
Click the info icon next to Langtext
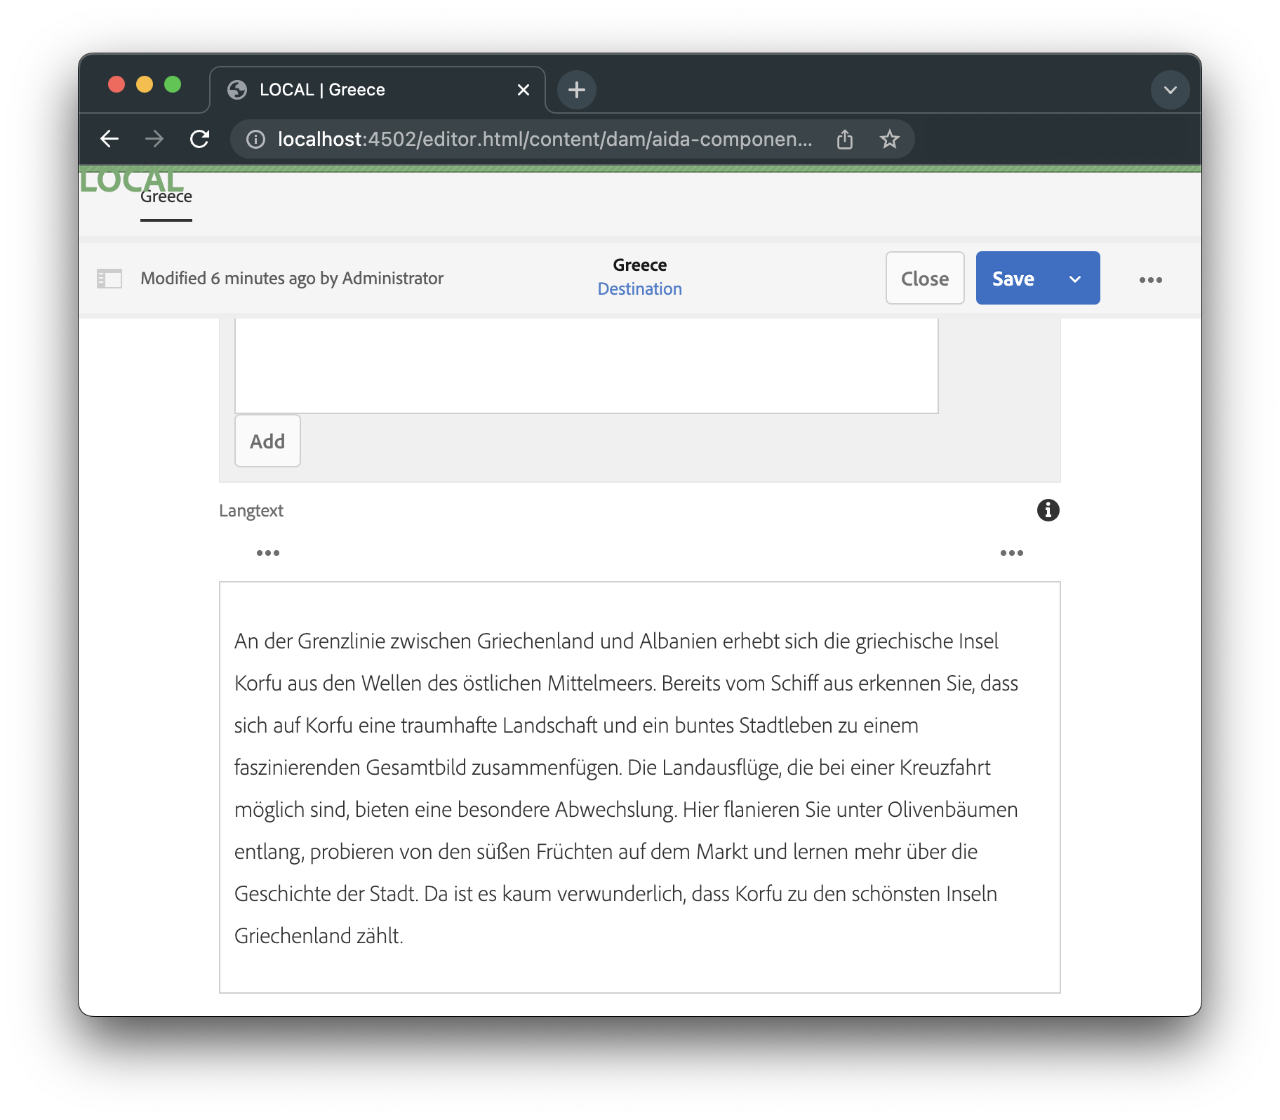1047,510
